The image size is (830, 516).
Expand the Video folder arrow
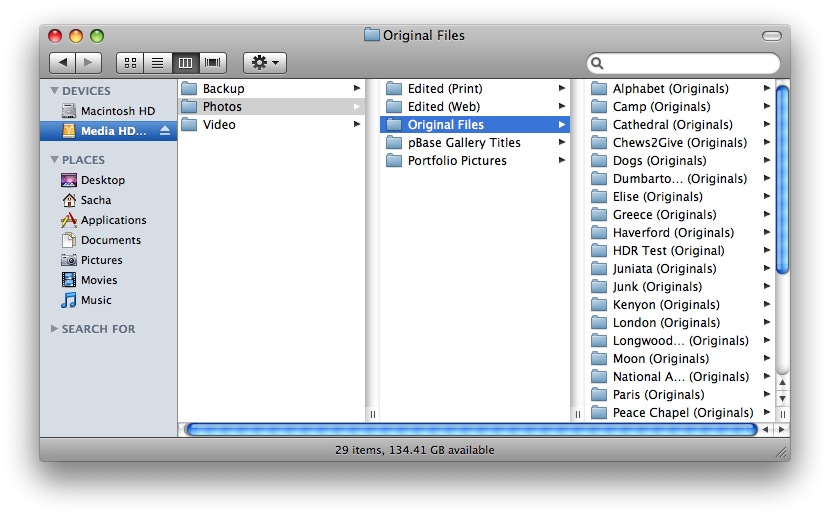(x=357, y=124)
